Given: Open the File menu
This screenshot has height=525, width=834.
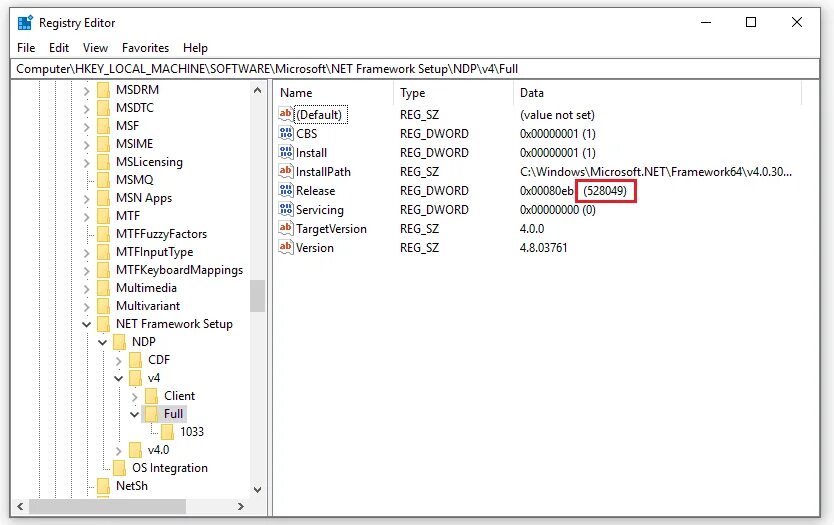Looking at the screenshot, I should point(26,48).
